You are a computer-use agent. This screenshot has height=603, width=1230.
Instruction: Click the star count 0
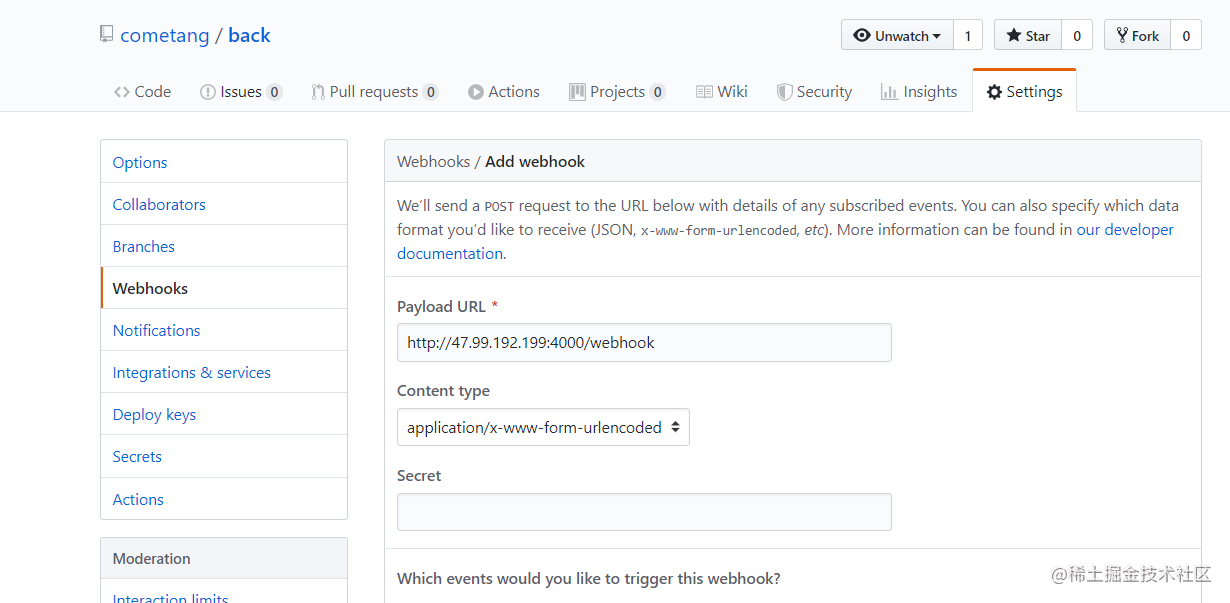(1077, 35)
